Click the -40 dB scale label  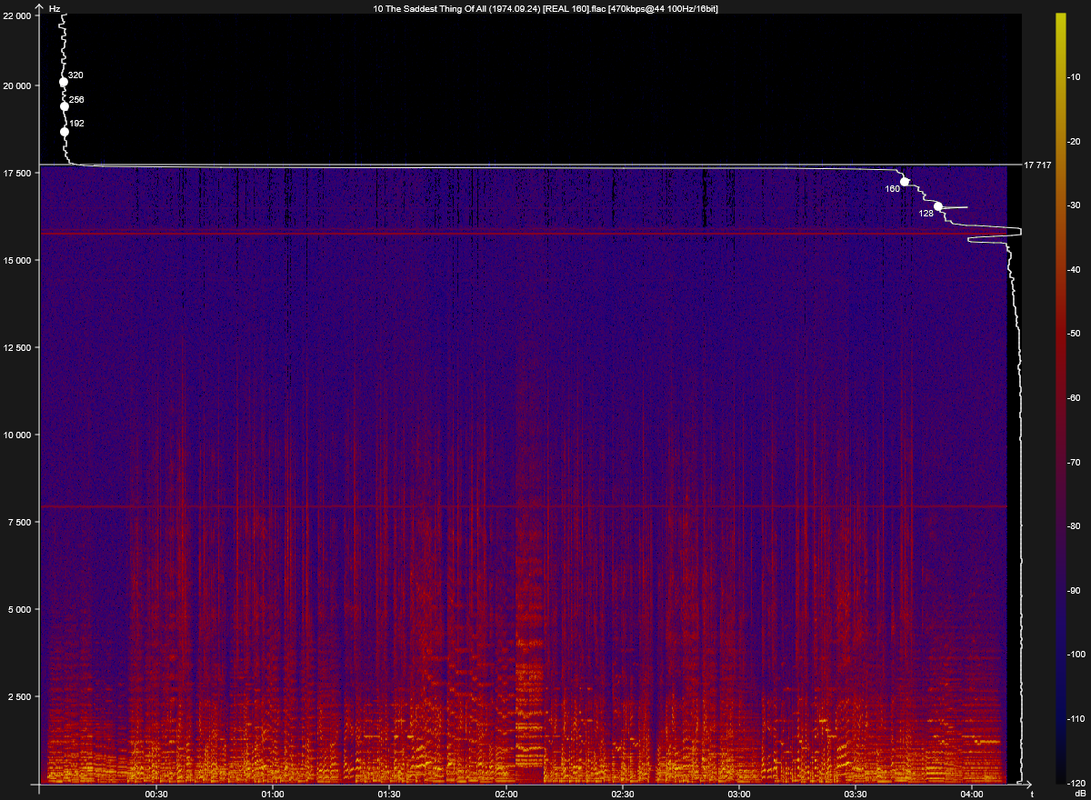point(1074,270)
